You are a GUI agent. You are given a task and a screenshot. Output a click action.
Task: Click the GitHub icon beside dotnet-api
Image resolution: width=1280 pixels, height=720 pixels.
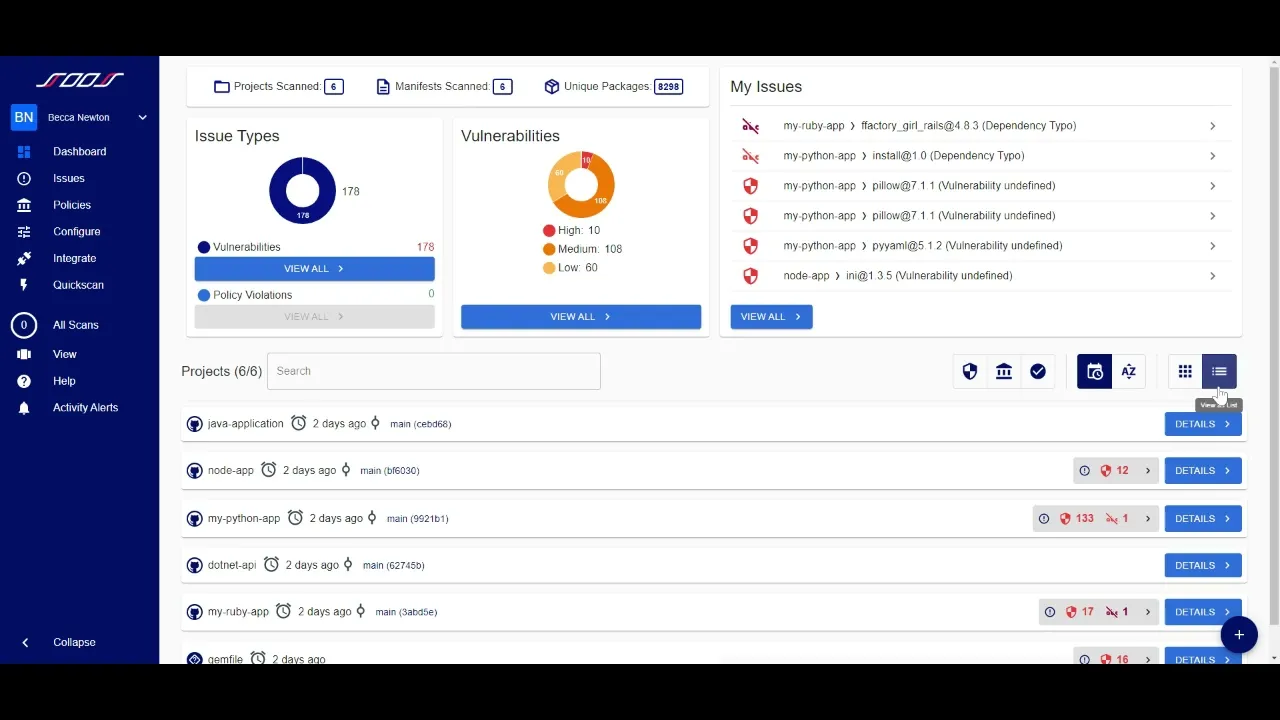click(195, 566)
